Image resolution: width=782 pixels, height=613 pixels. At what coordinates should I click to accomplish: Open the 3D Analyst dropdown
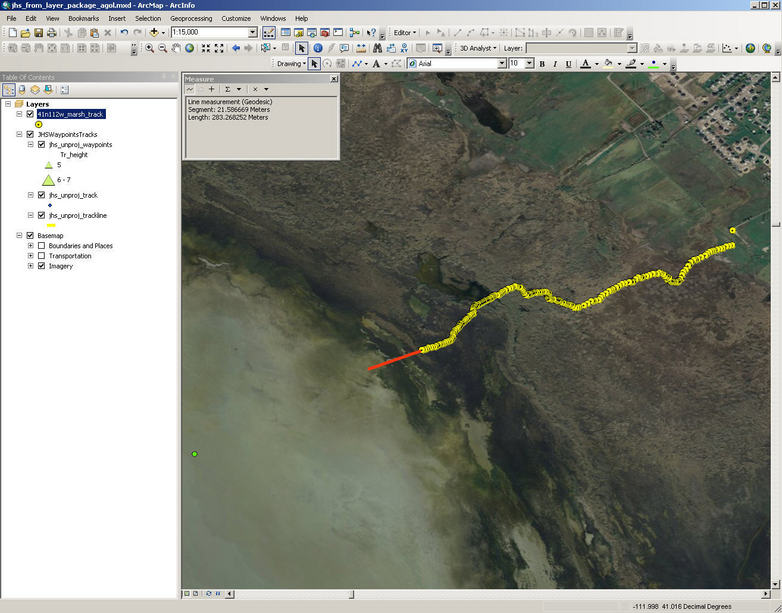click(x=478, y=48)
